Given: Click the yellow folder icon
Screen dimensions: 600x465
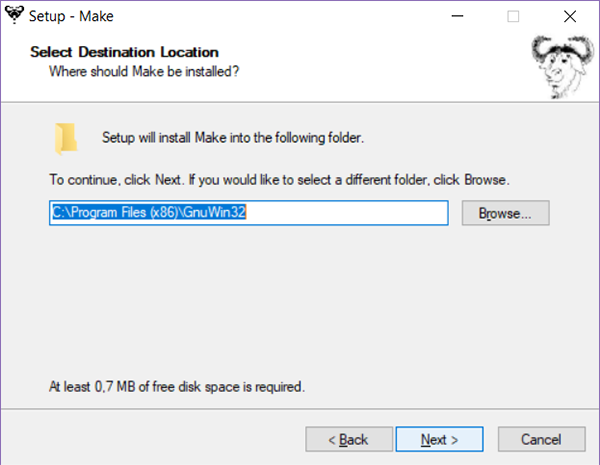Looking at the screenshot, I should [67, 138].
